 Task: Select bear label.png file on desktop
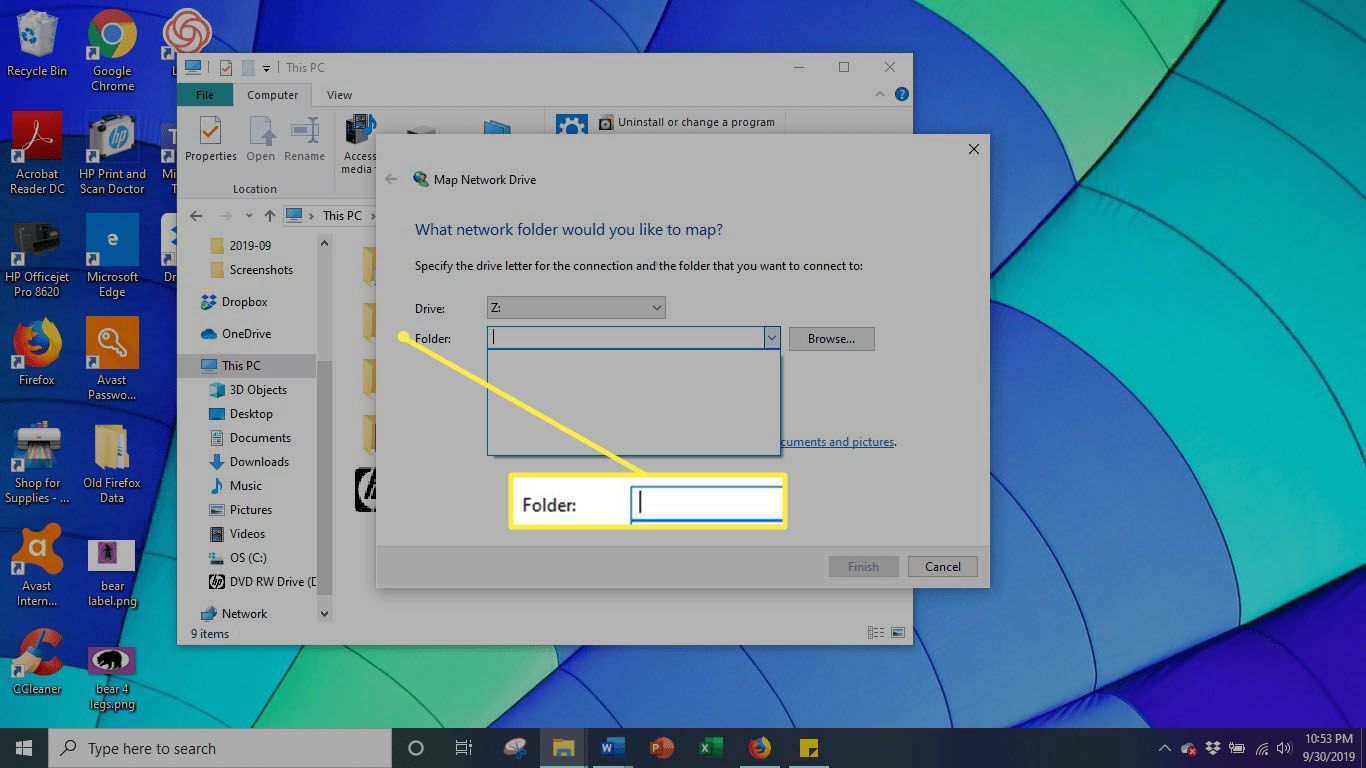112,573
